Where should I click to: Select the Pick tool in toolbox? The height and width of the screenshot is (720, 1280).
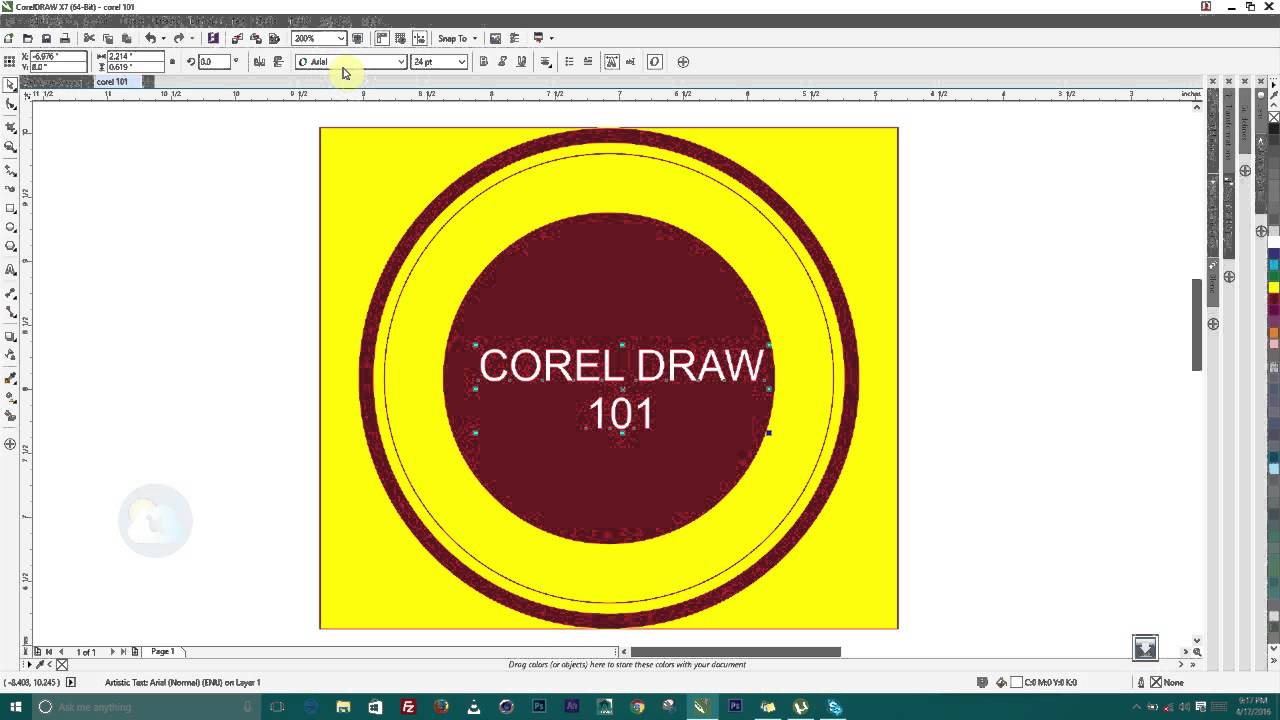[11, 84]
